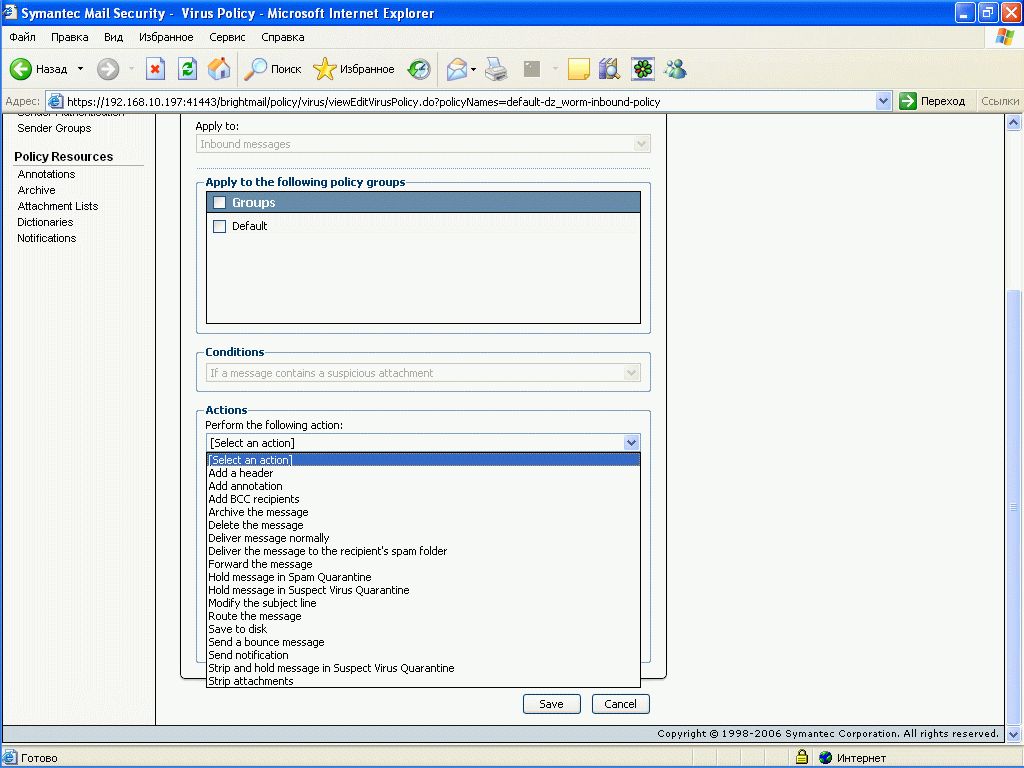Go back using the green Назад arrow
This screenshot has width=1024, height=768.
[21, 69]
